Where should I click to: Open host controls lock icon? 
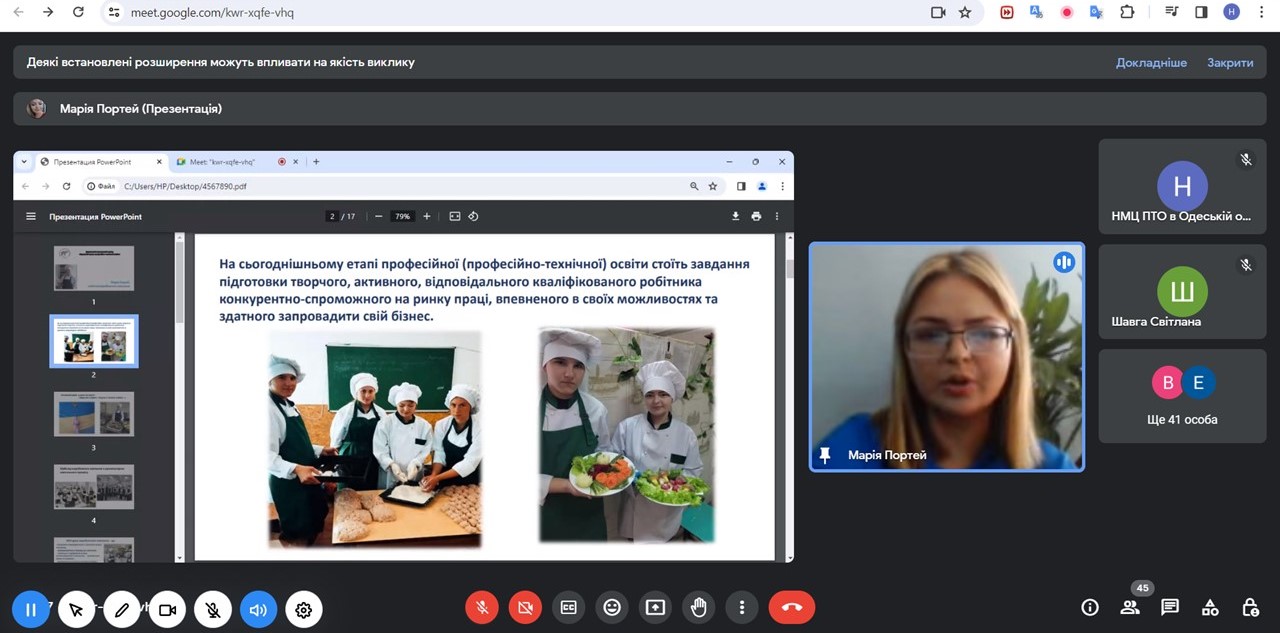tap(1250, 608)
